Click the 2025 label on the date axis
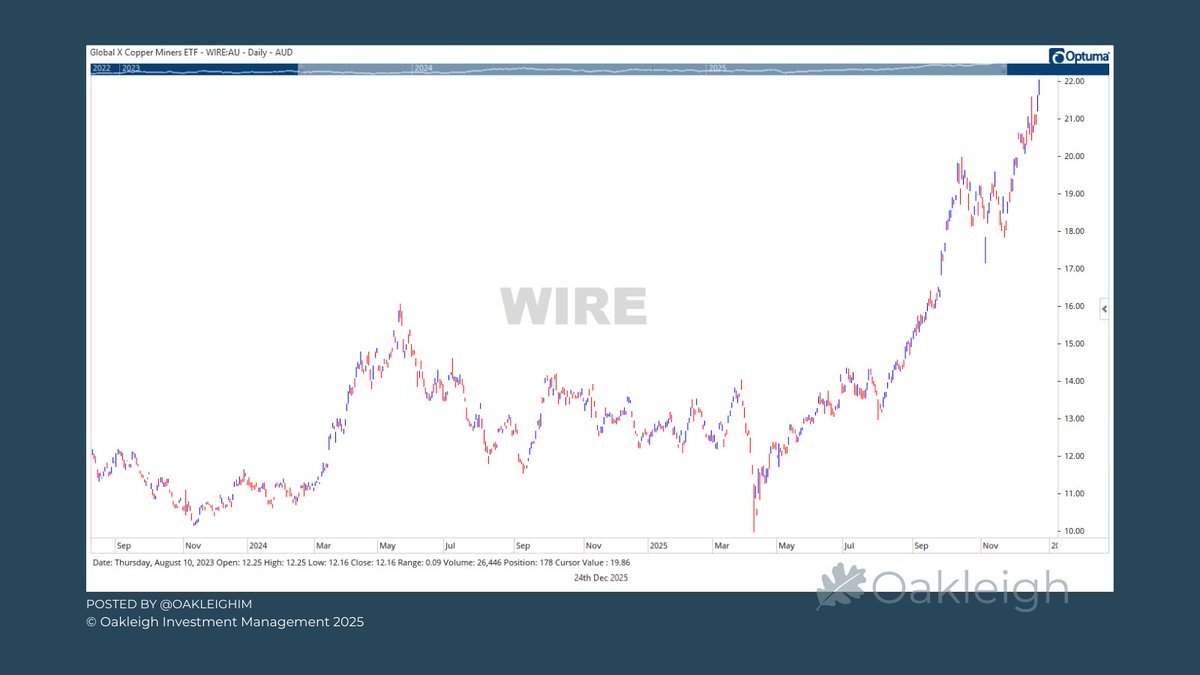The width and height of the screenshot is (1200, 675). coord(658,546)
